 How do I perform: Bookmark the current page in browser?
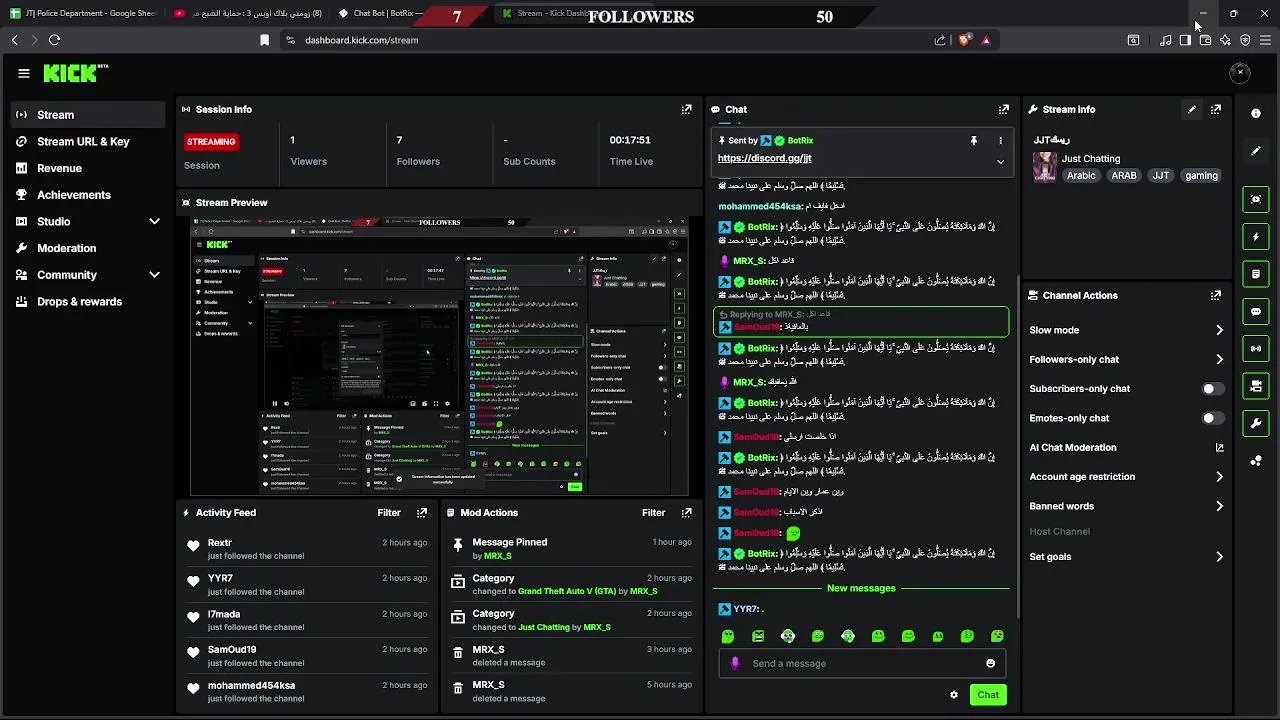tap(264, 40)
